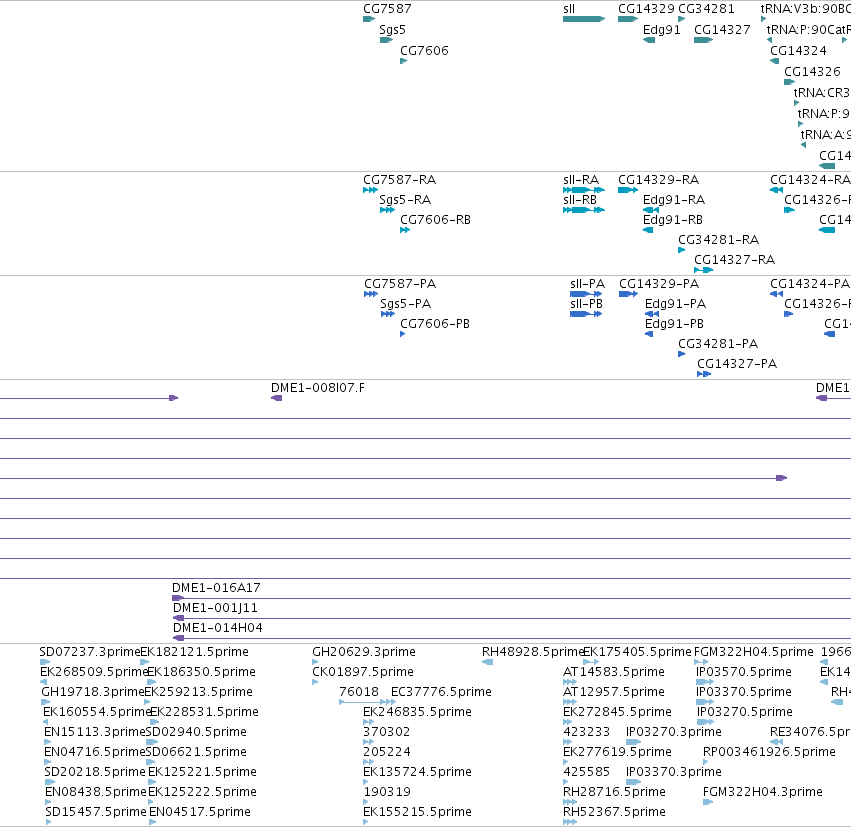The height and width of the screenshot is (827, 851).
Task: Click the CG7587-RA transcript label
Action: 399,180
